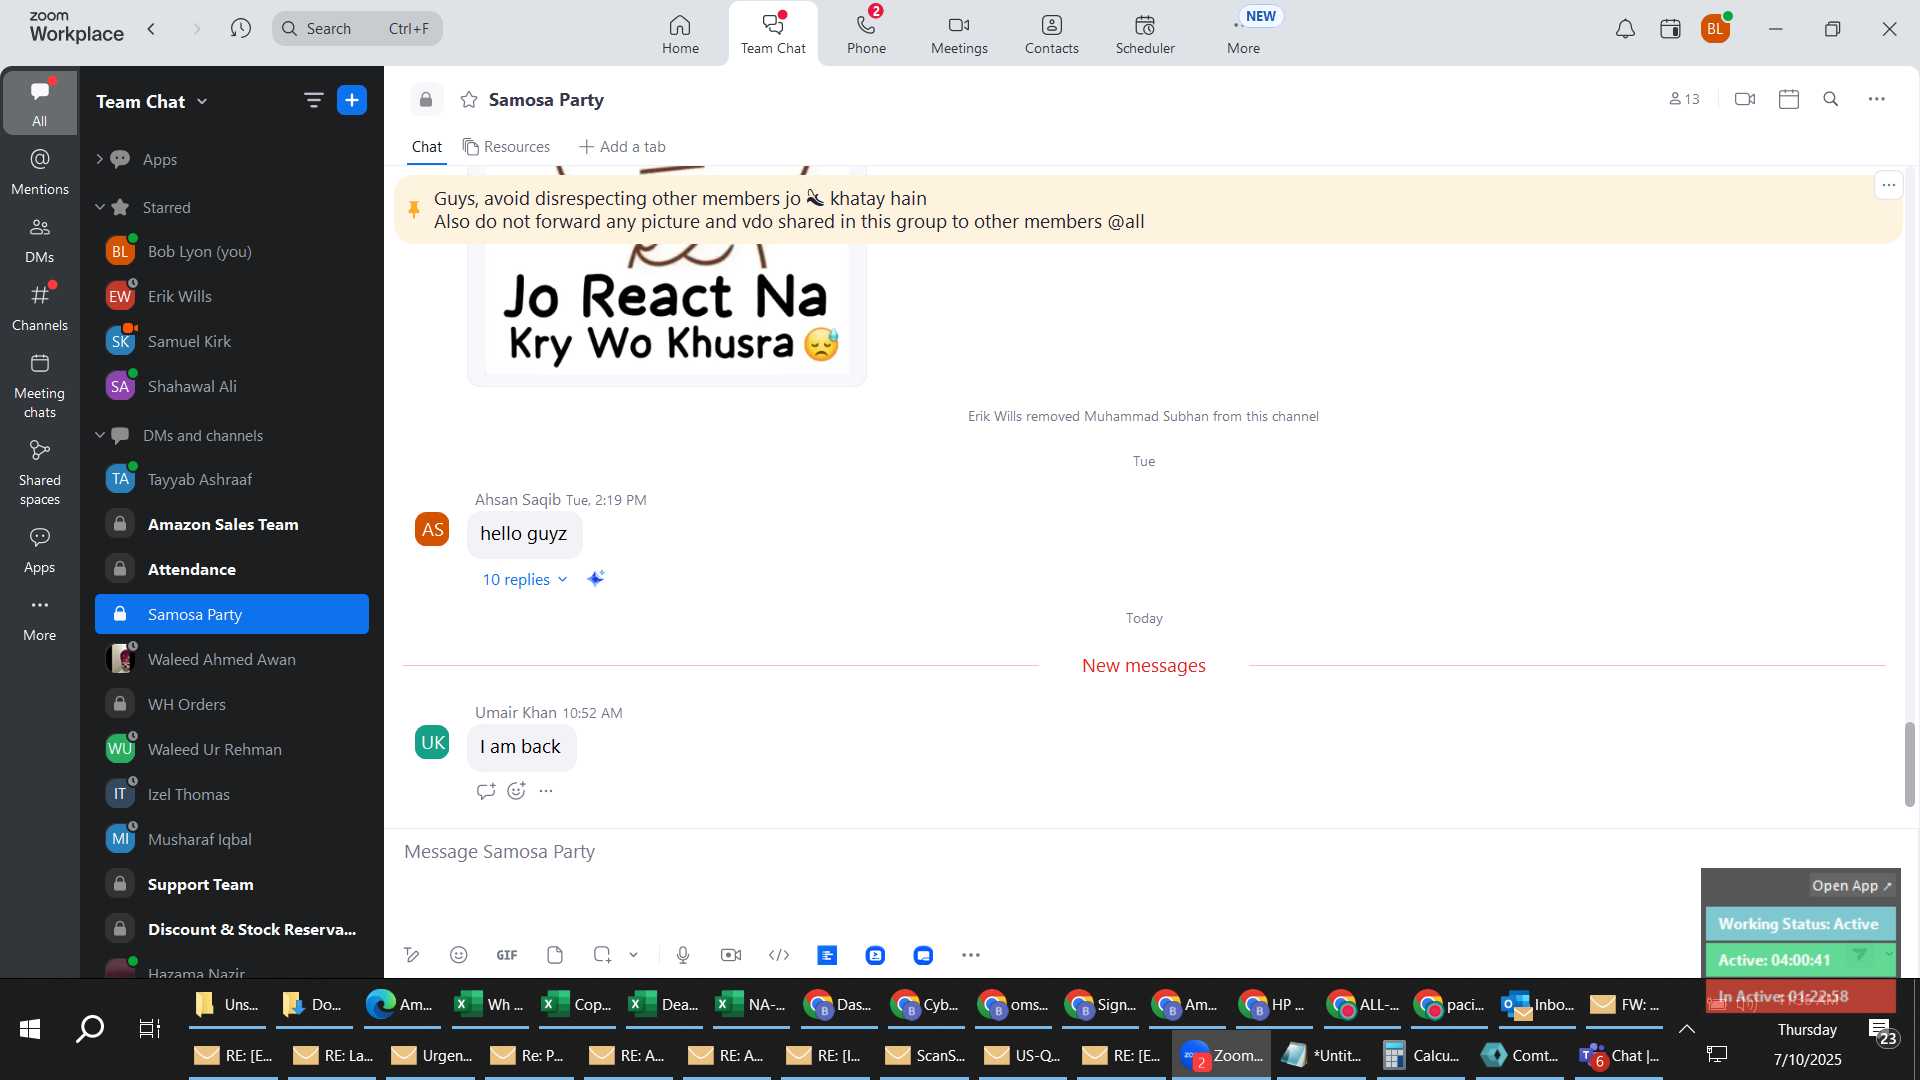This screenshot has height=1080, width=1920.
Task: Open the Amazon Sales Team channel
Action: pos(232,524)
